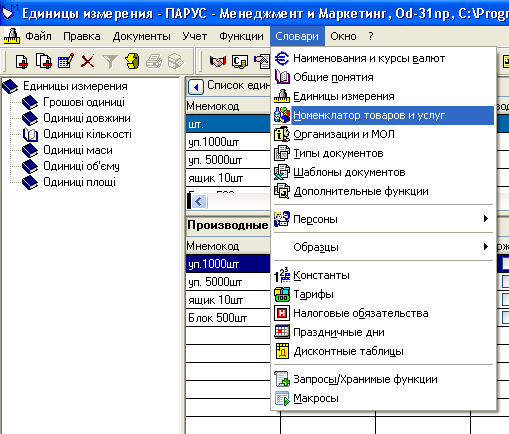Click the greyed print preview icon
The height and width of the screenshot is (434, 509).
pyautogui.click(x=176, y=61)
